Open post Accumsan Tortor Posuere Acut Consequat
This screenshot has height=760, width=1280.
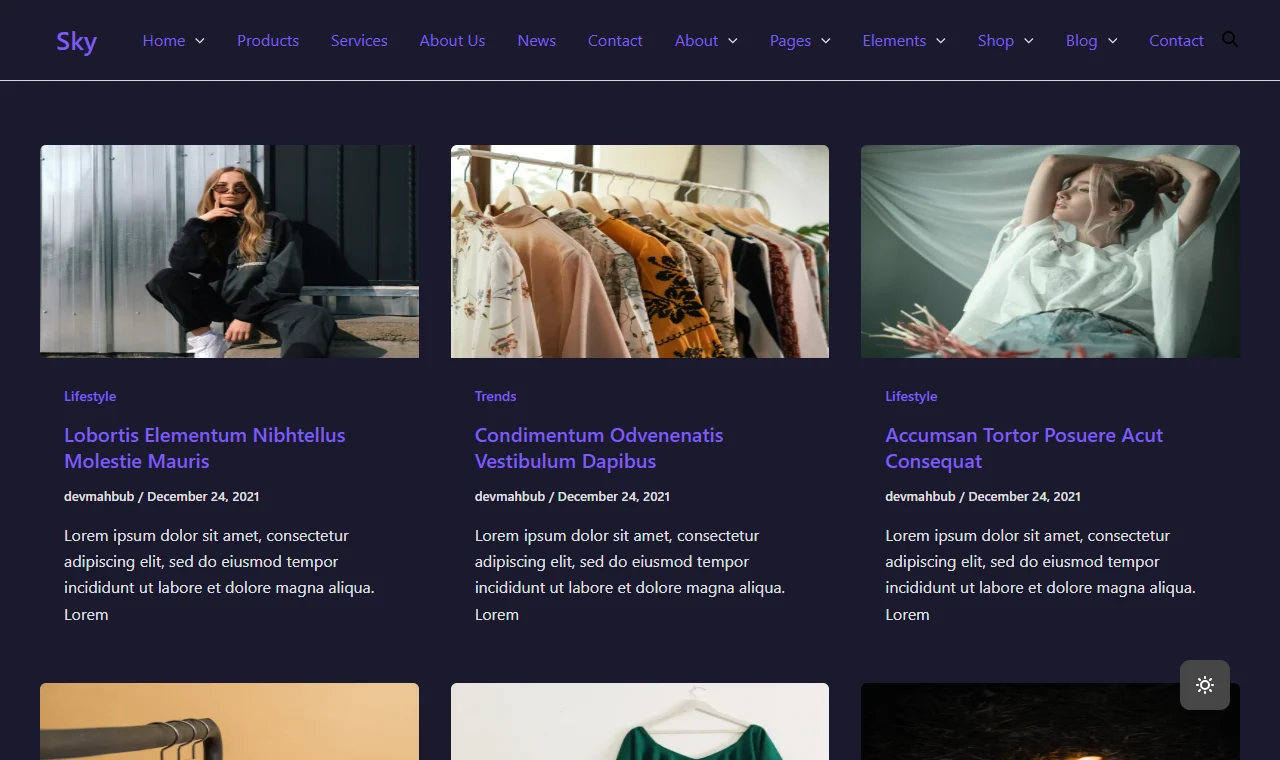pyautogui.click(x=1024, y=448)
